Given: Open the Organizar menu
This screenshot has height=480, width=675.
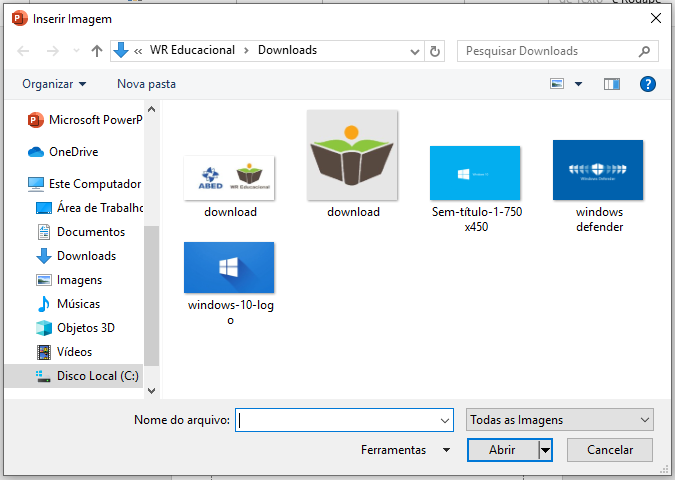Looking at the screenshot, I should pos(54,84).
